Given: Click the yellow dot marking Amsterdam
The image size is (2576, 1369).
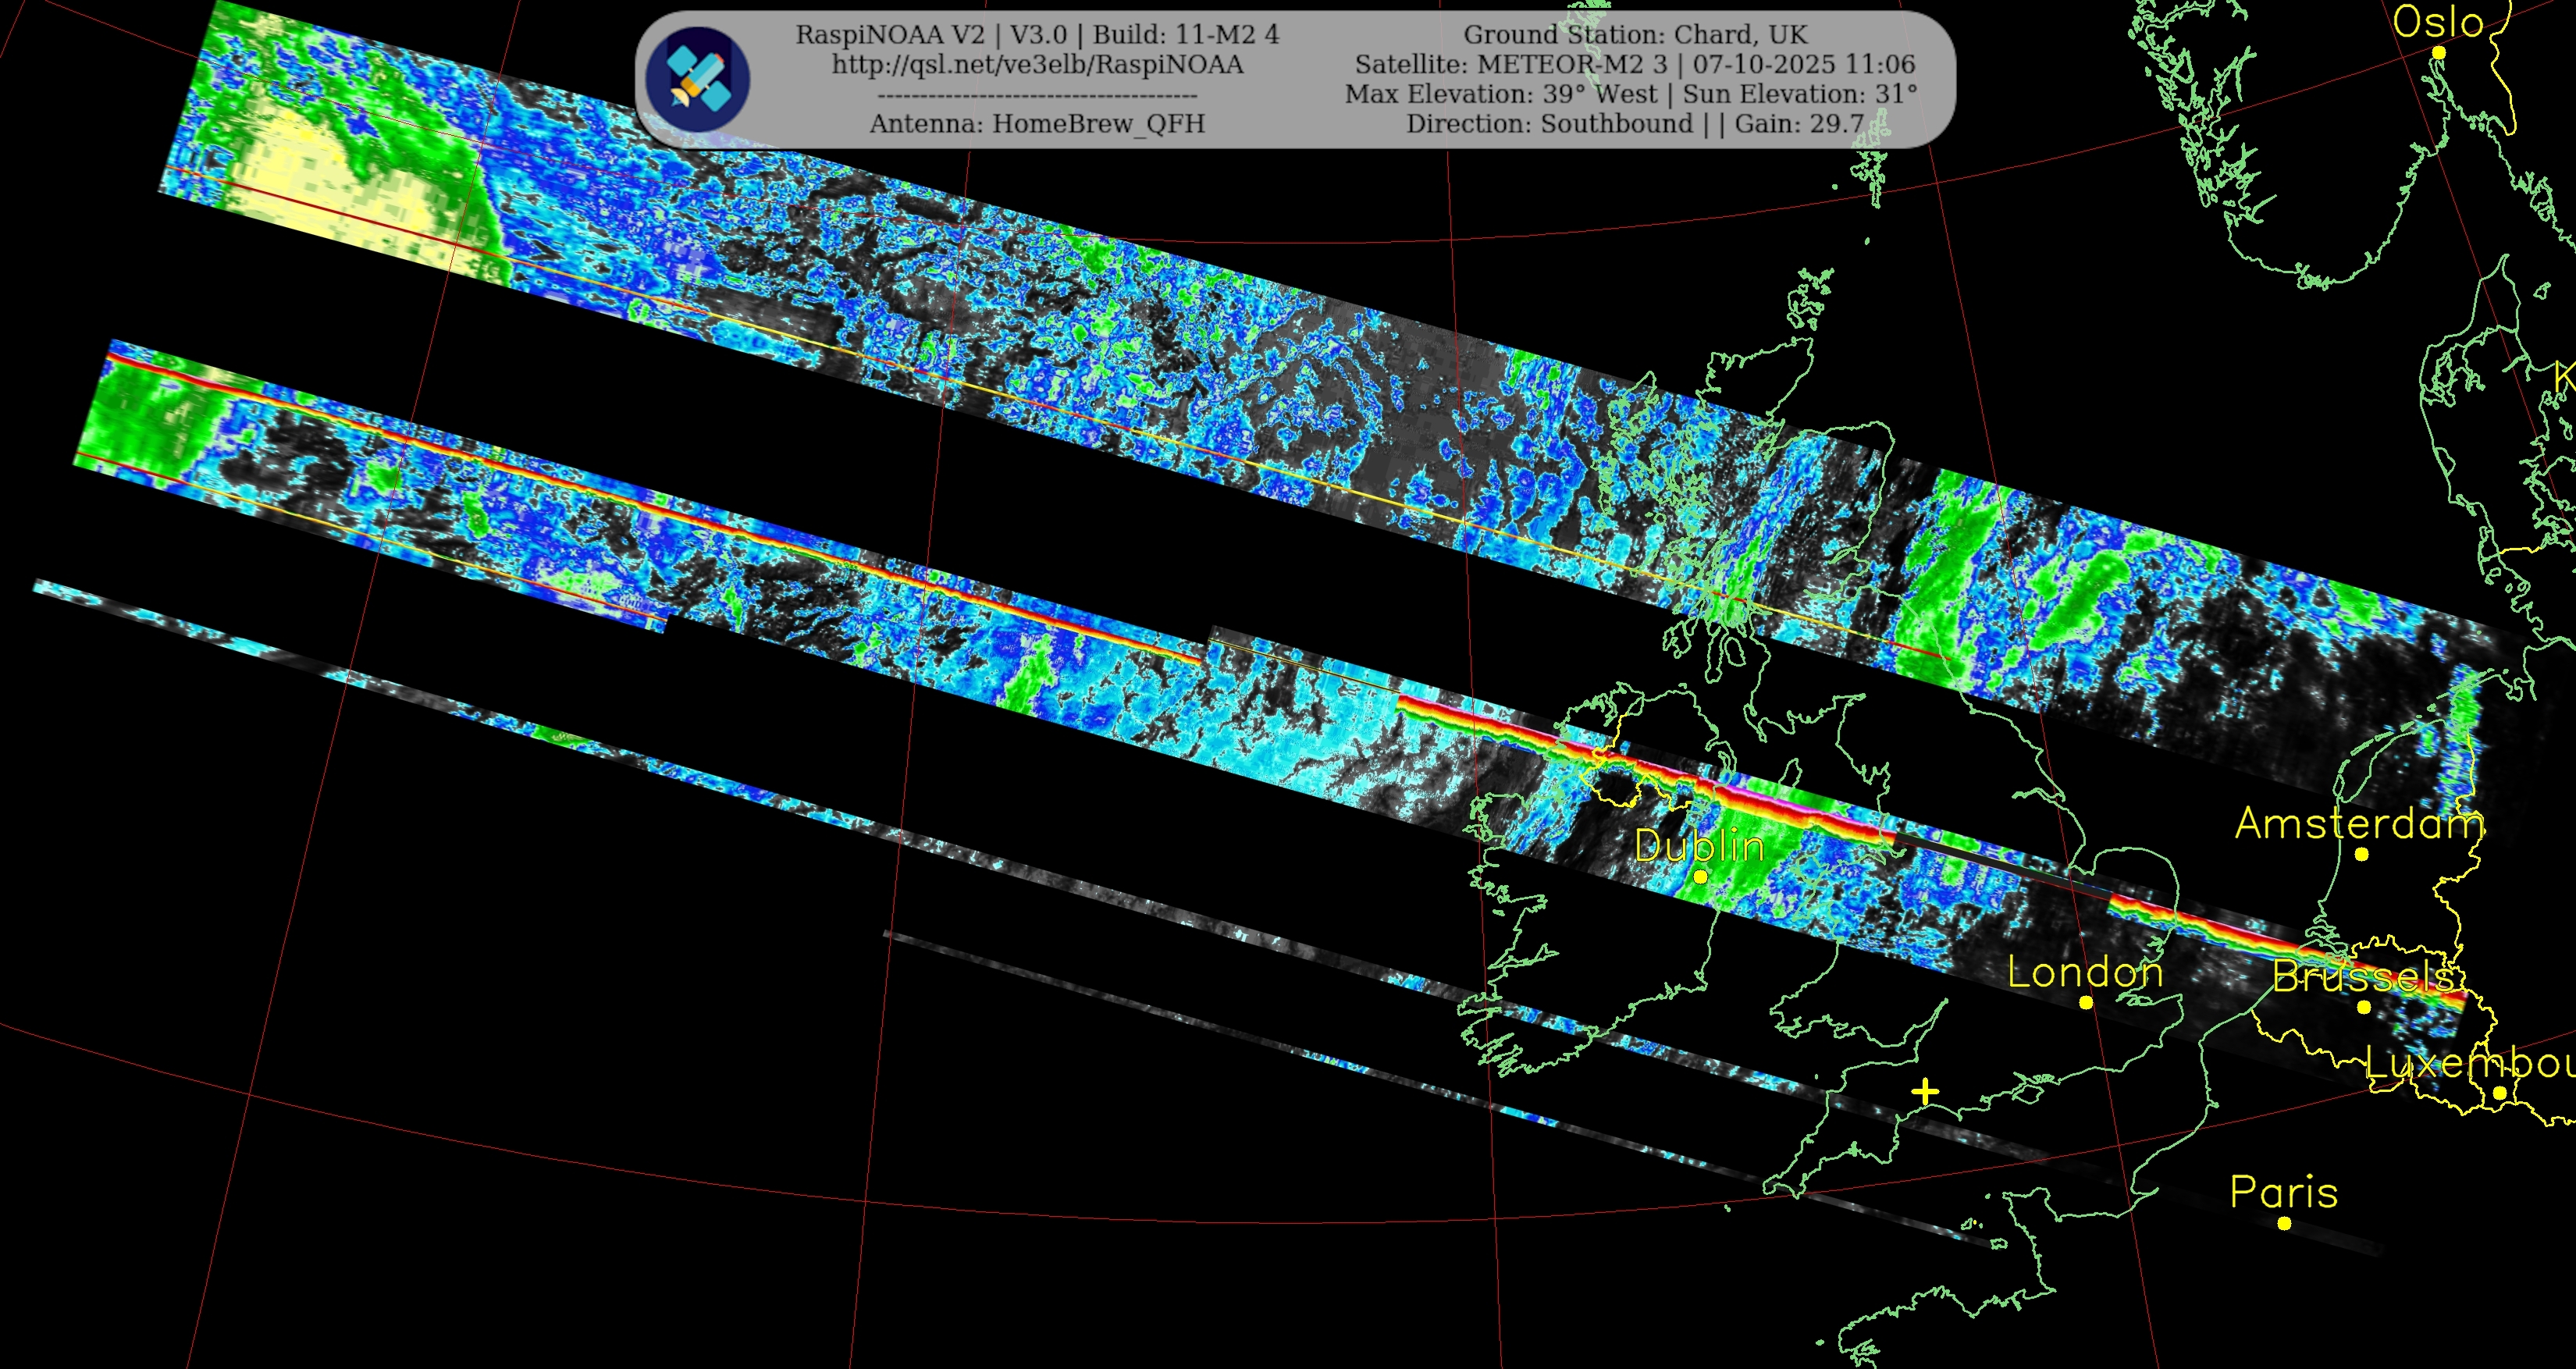Looking at the screenshot, I should pos(2361,854).
